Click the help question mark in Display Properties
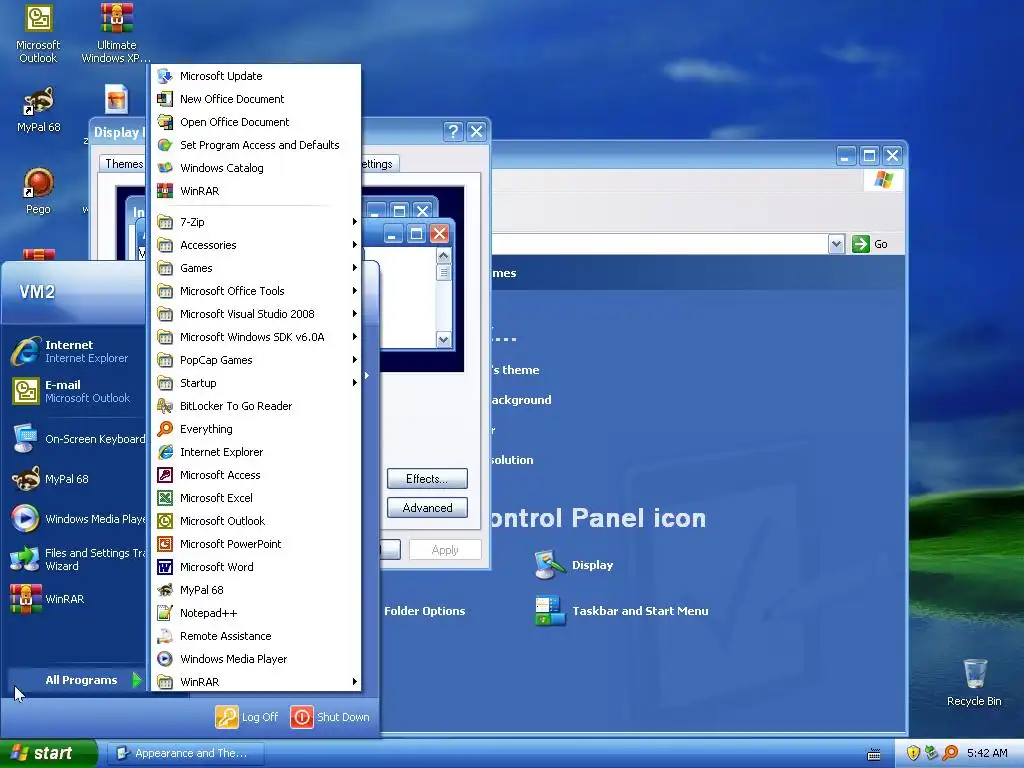The height and width of the screenshot is (768, 1024). [x=453, y=131]
